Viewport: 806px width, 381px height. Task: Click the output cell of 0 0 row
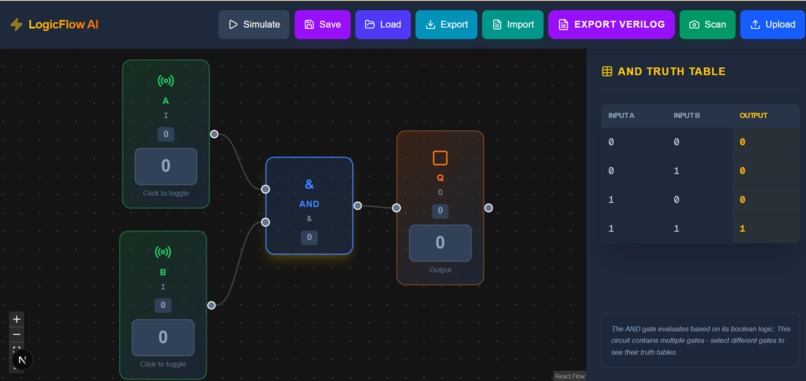[x=766, y=142]
